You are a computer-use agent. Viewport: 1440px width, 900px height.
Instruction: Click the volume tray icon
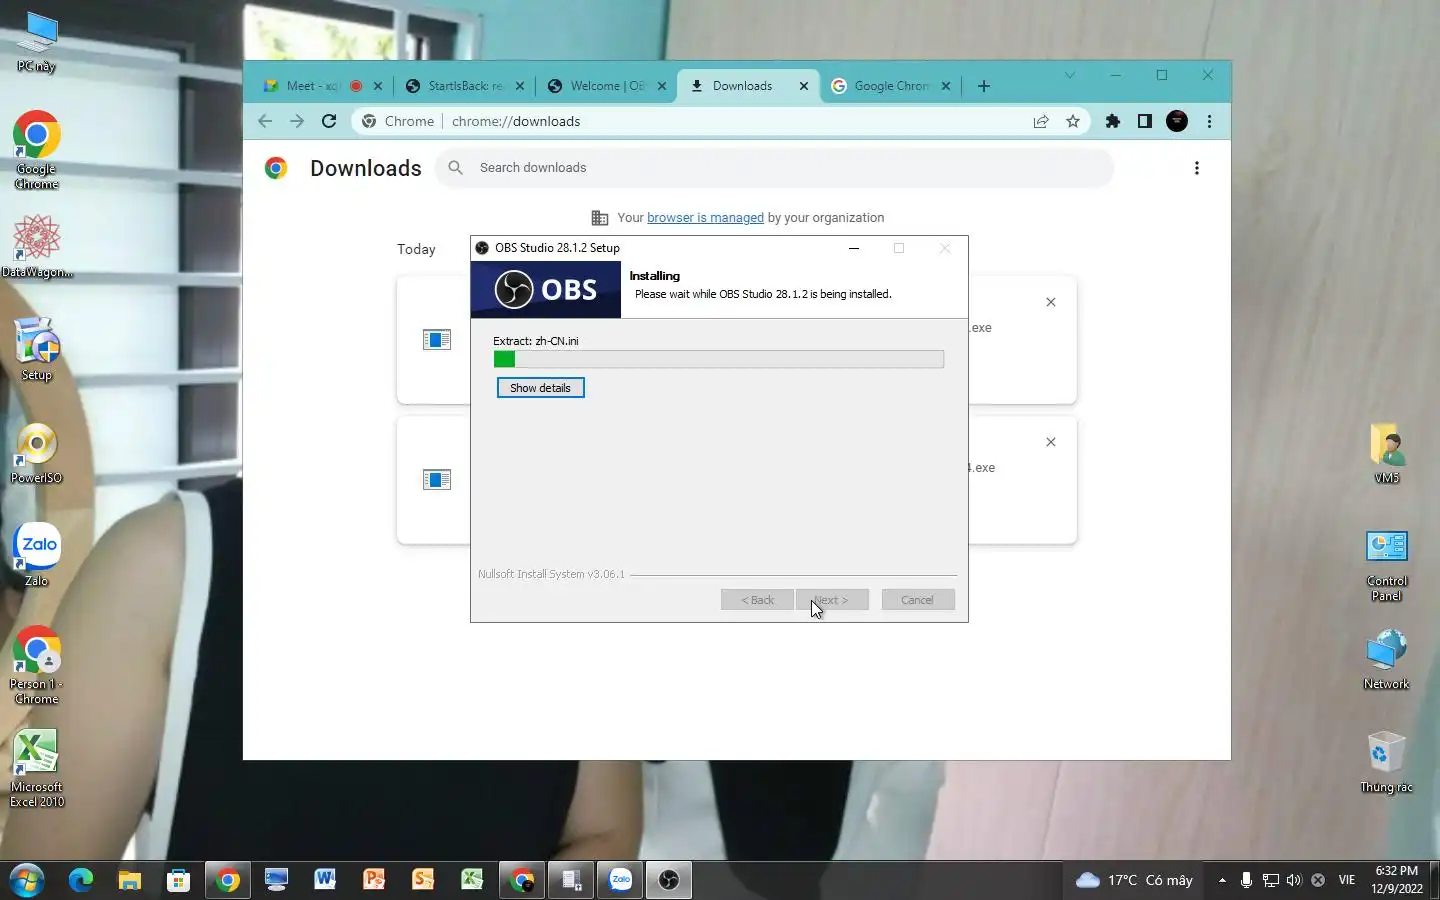[x=1294, y=880]
